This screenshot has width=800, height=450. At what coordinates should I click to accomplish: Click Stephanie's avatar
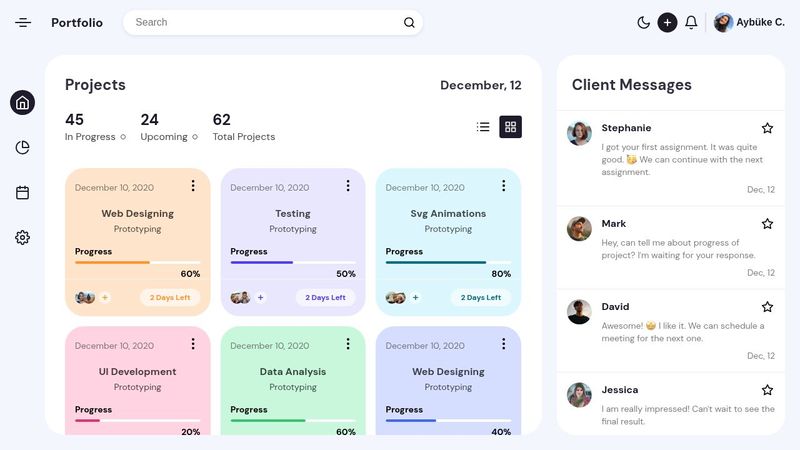pyautogui.click(x=579, y=133)
